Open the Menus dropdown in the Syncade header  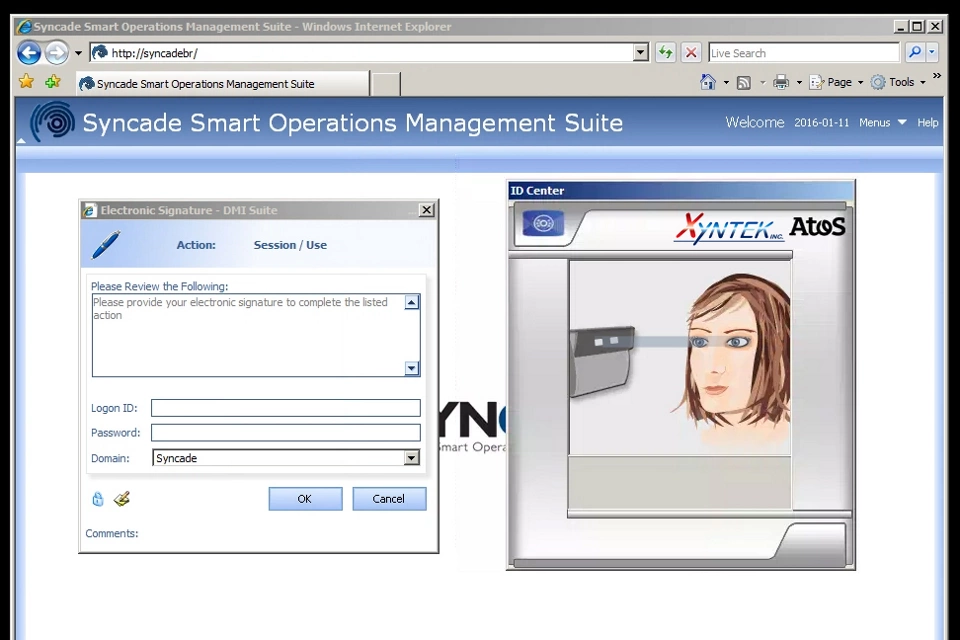(x=882, y=122)
